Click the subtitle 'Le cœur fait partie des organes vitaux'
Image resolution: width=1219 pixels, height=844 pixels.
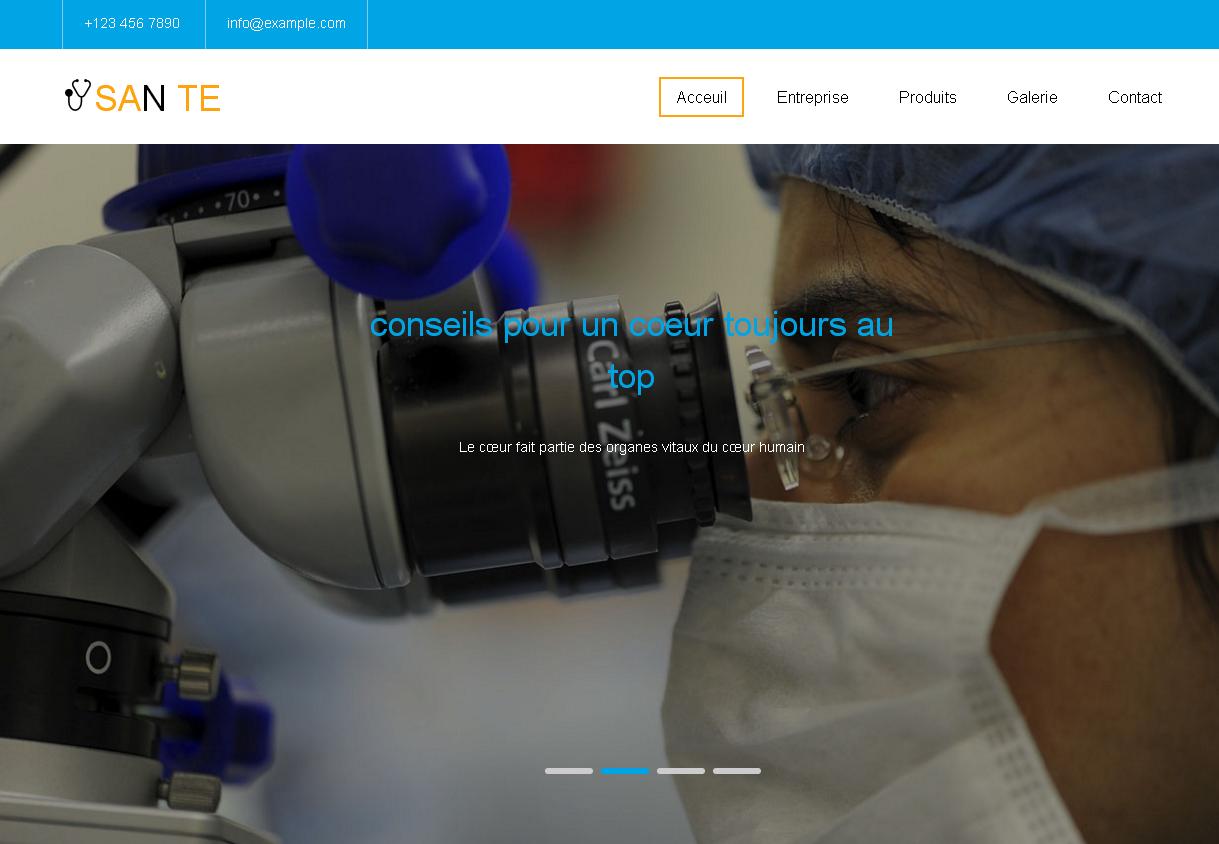click(x=632, y=447)
